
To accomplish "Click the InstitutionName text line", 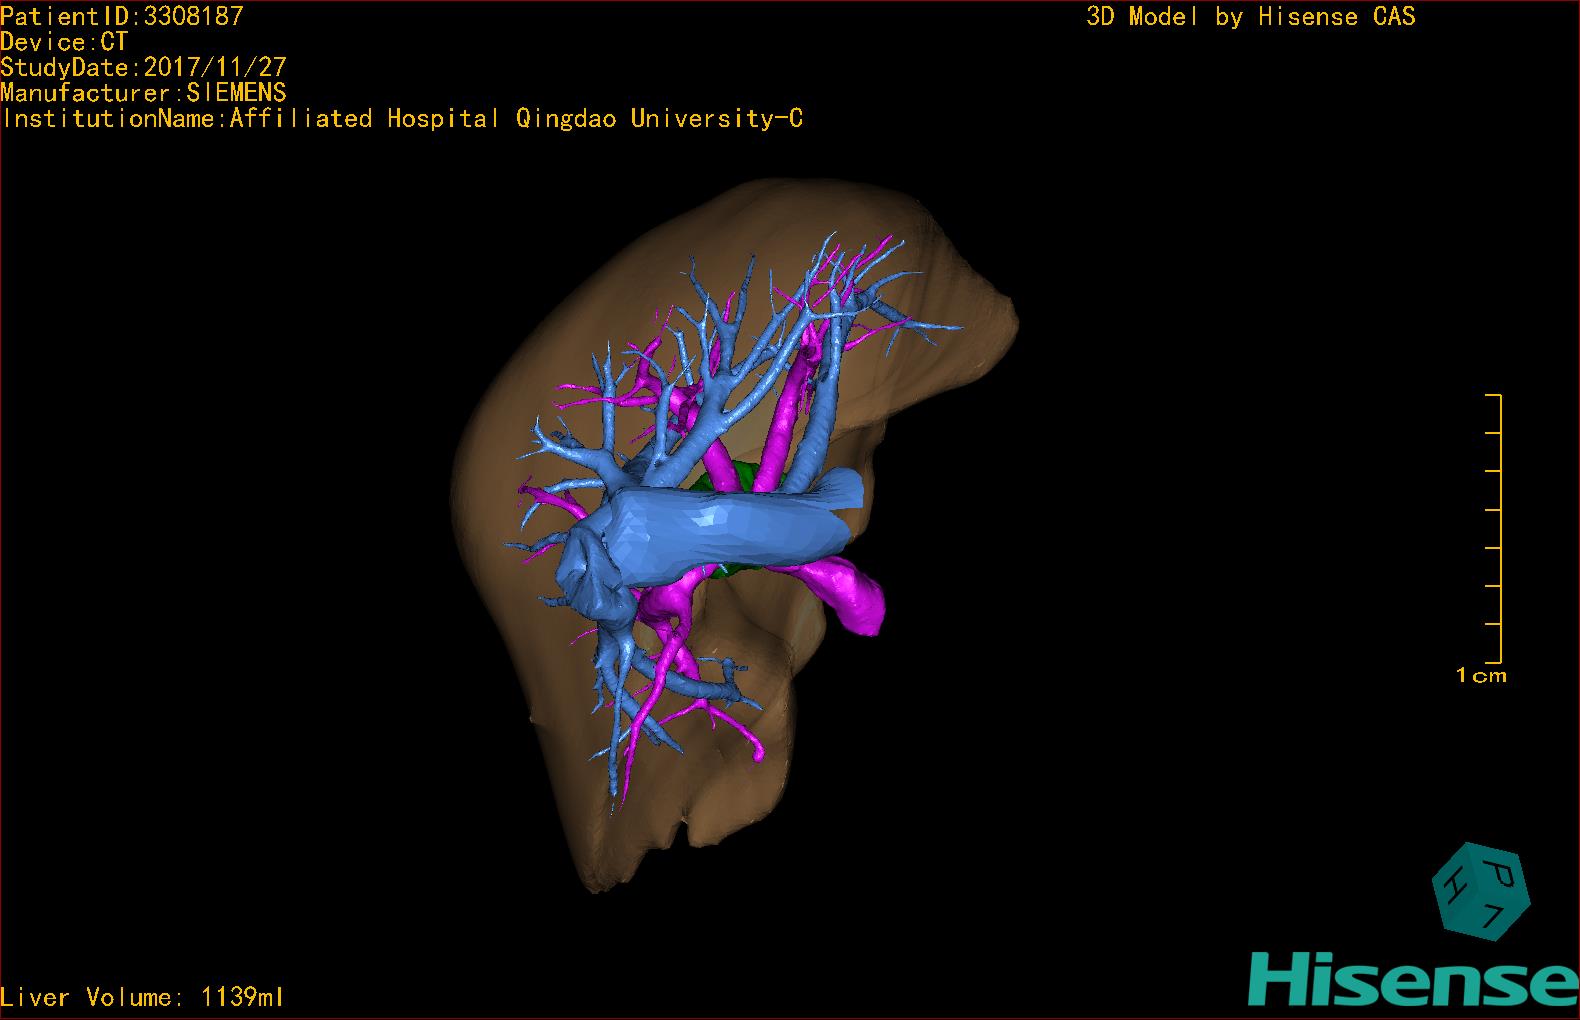I will [402, 119].
